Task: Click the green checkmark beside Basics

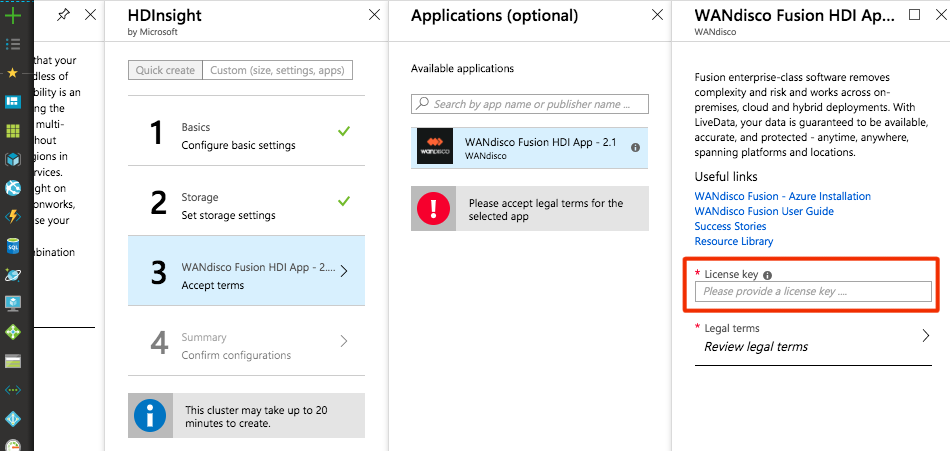Action: coord(344,130)
